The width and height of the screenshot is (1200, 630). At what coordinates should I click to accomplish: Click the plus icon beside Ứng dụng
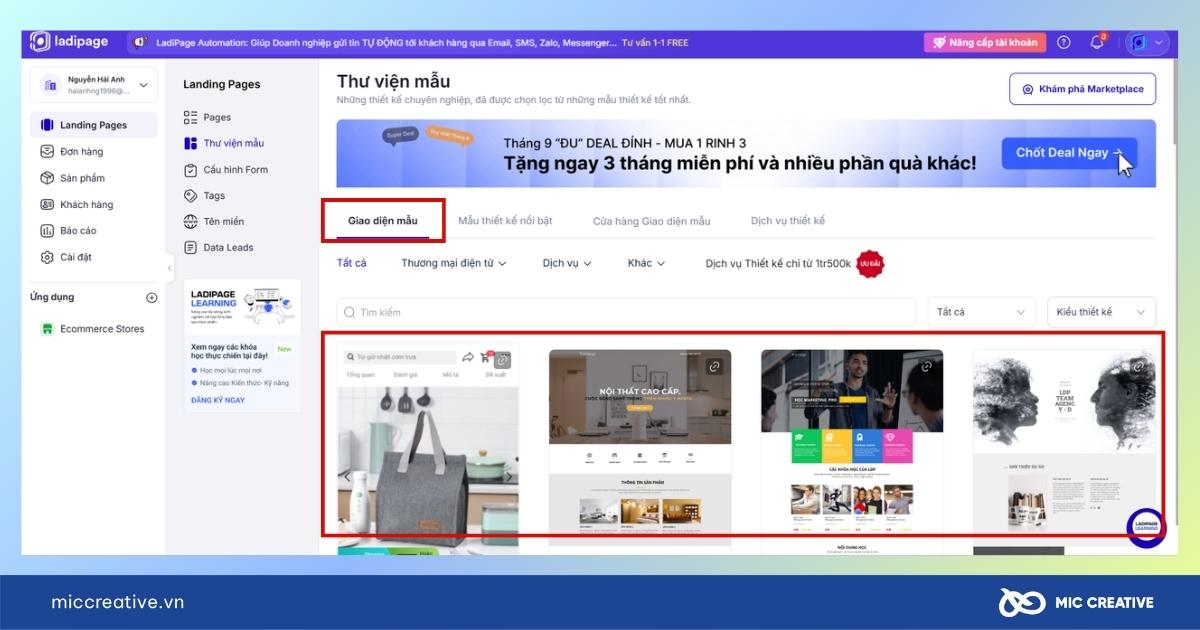click(152, 298)
